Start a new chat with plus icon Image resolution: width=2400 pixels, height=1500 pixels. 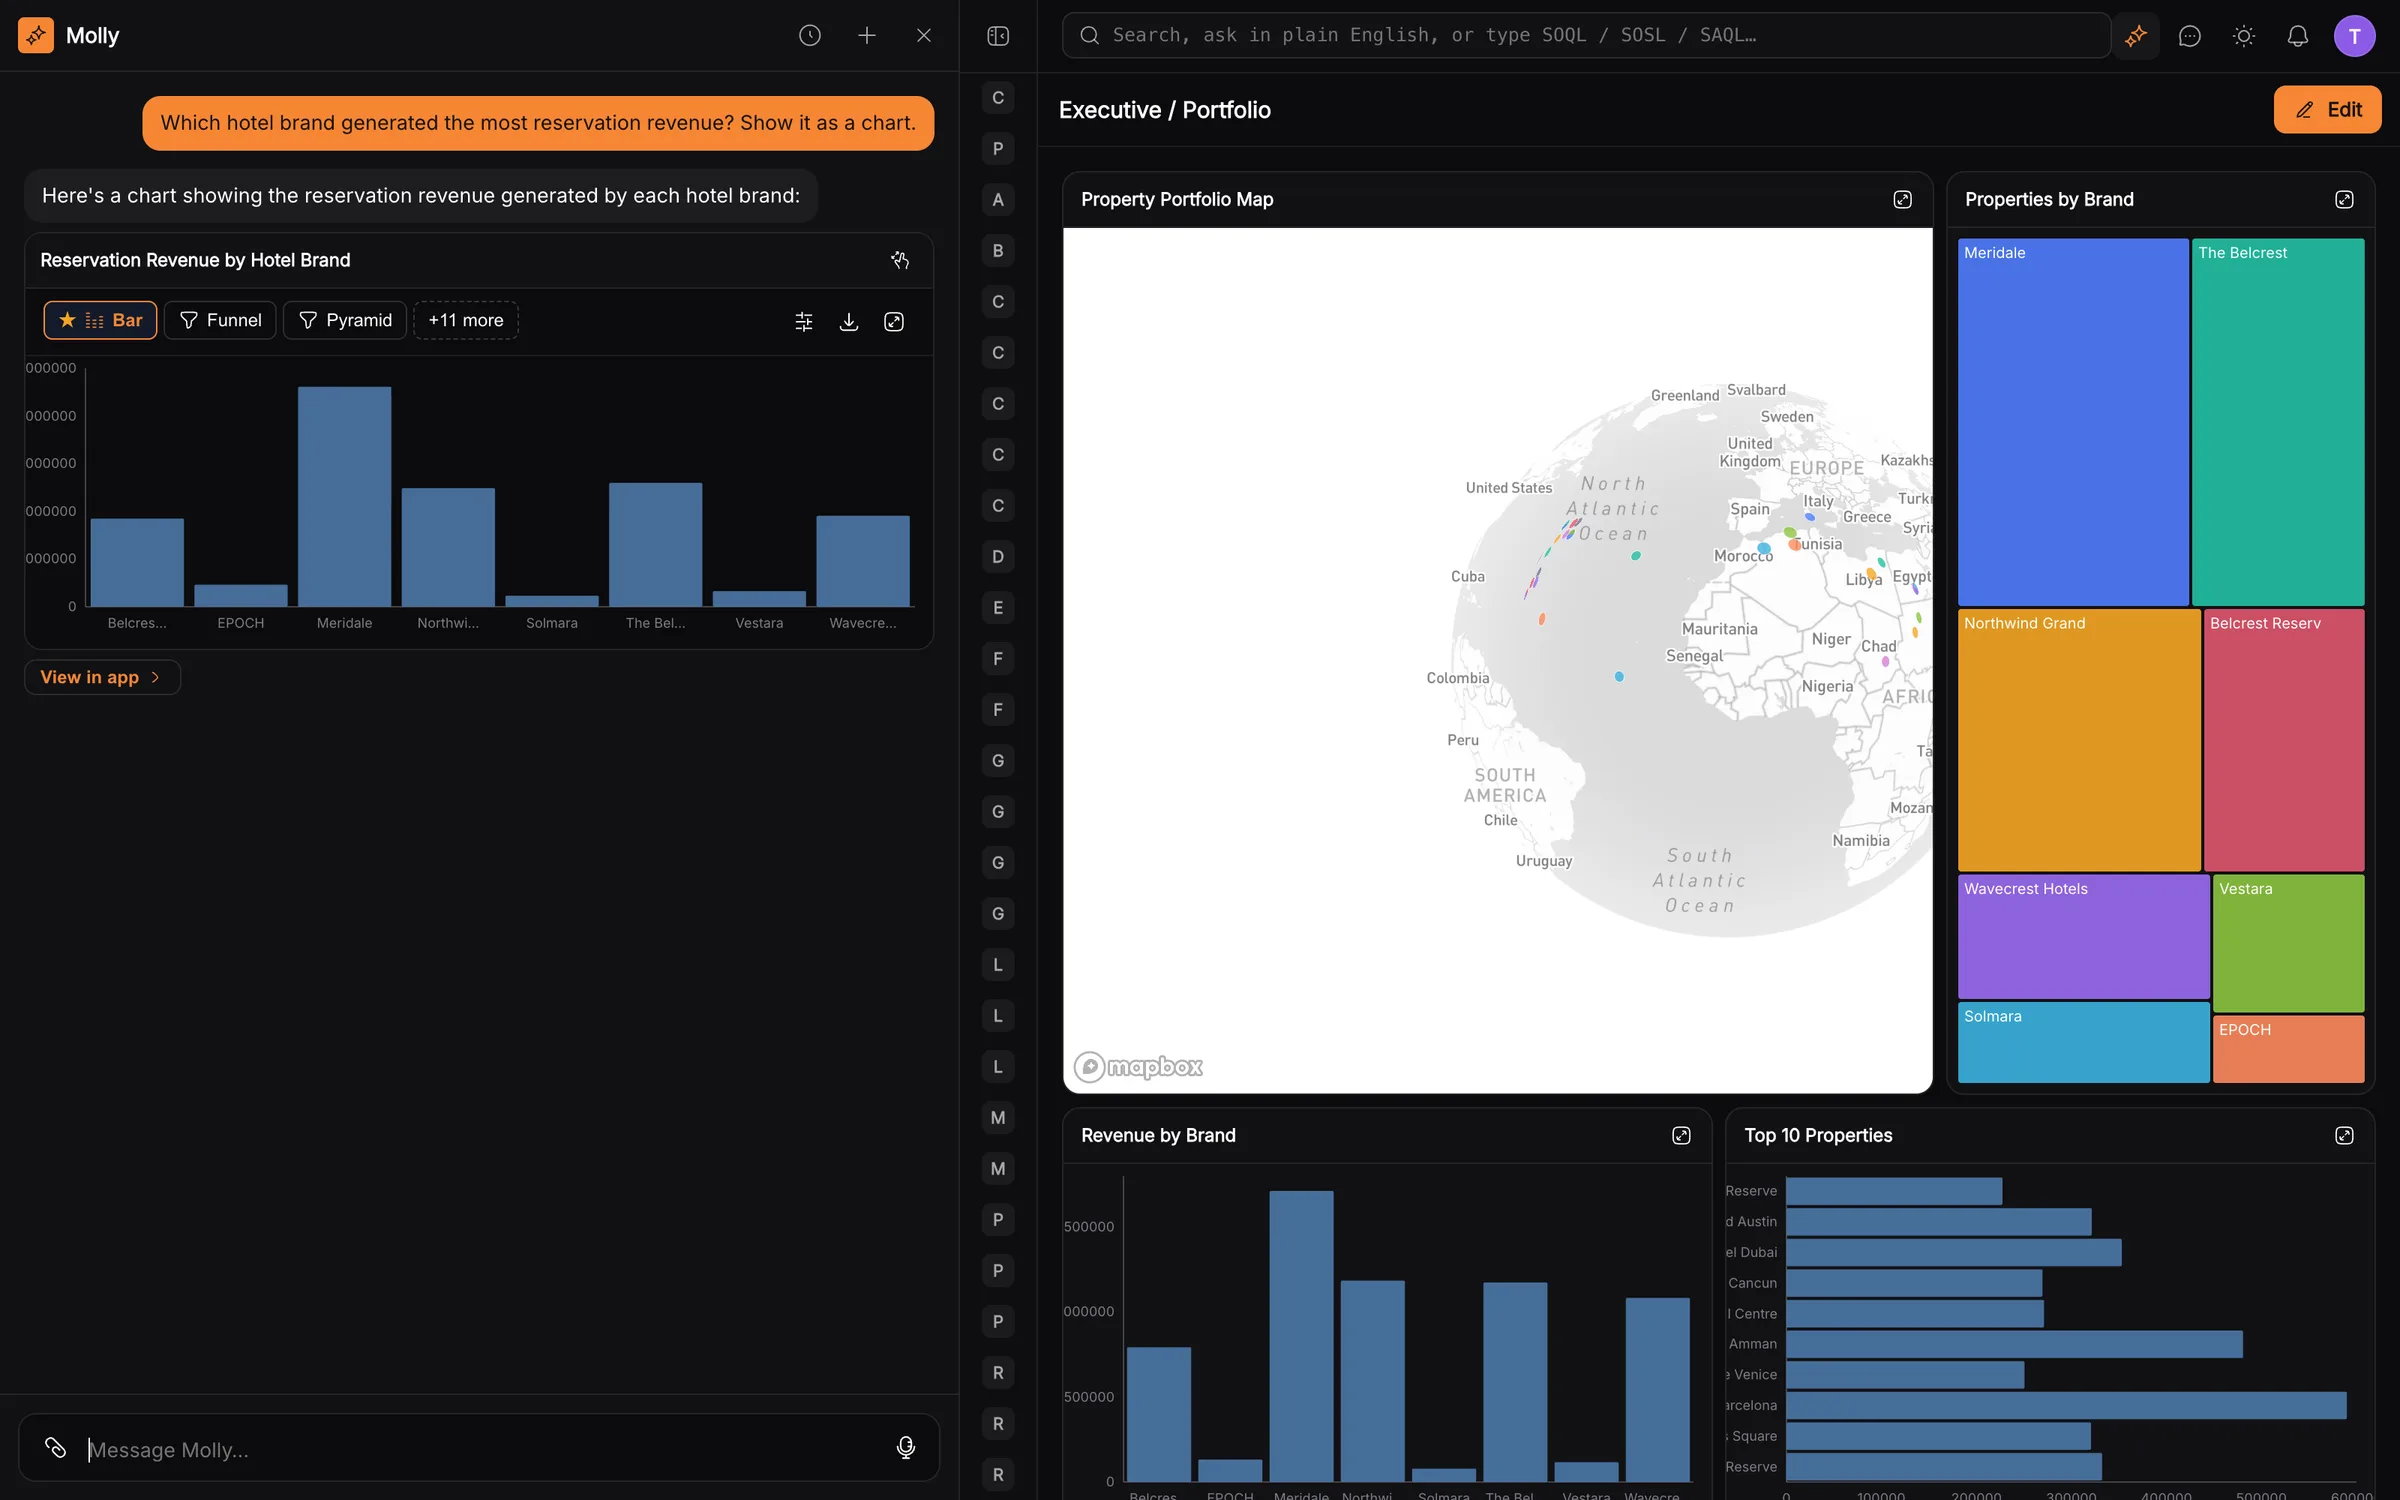[x=866, y=36]
